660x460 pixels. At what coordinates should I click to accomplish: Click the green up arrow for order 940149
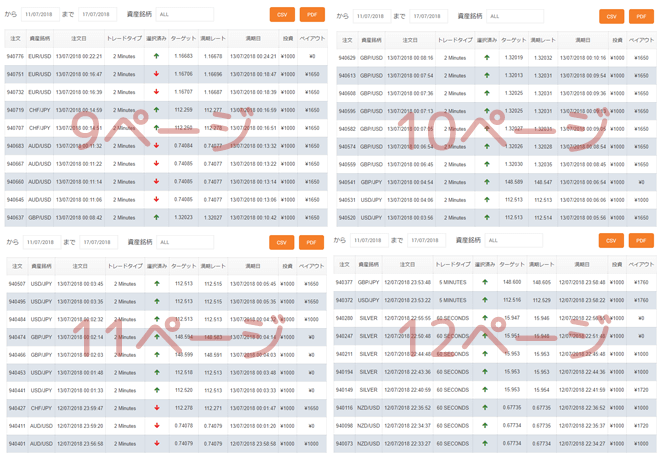point(485,390)
